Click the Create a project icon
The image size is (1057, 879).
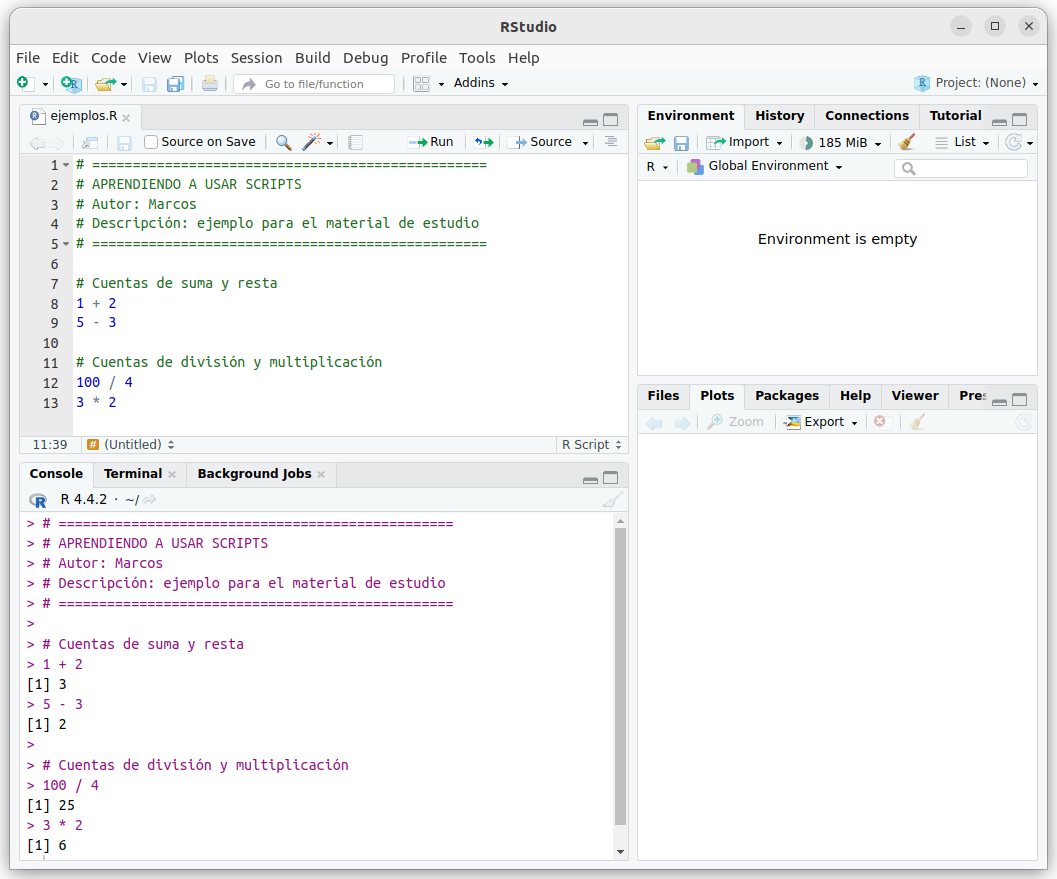pyautogui.click(x=71, y=84)
